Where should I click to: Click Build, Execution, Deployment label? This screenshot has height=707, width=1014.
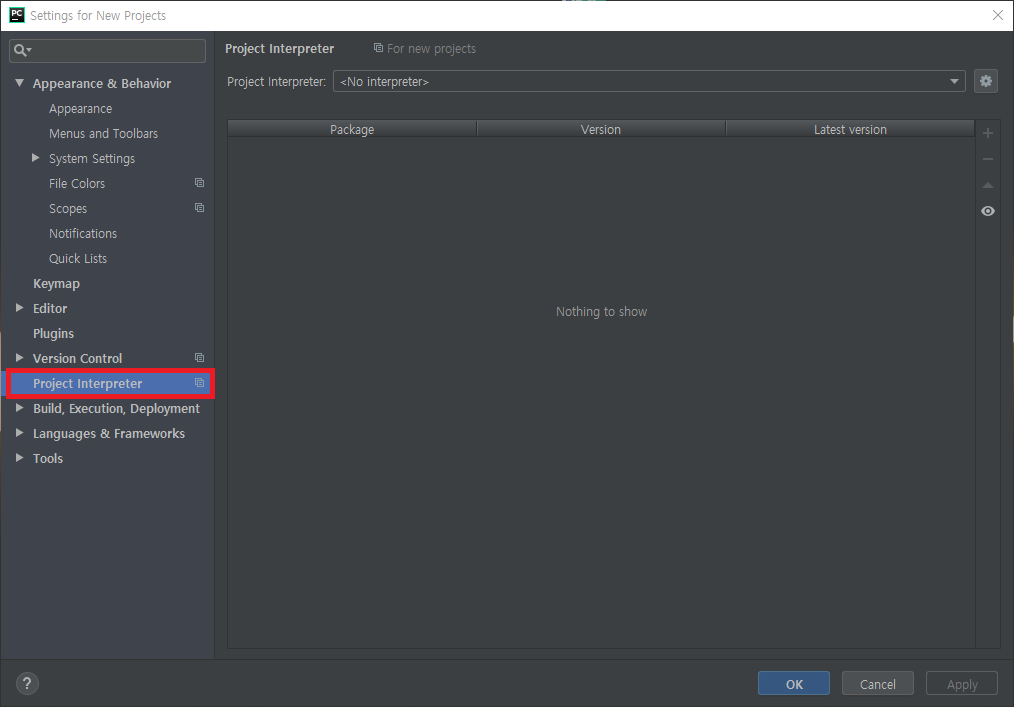(116, 409)
